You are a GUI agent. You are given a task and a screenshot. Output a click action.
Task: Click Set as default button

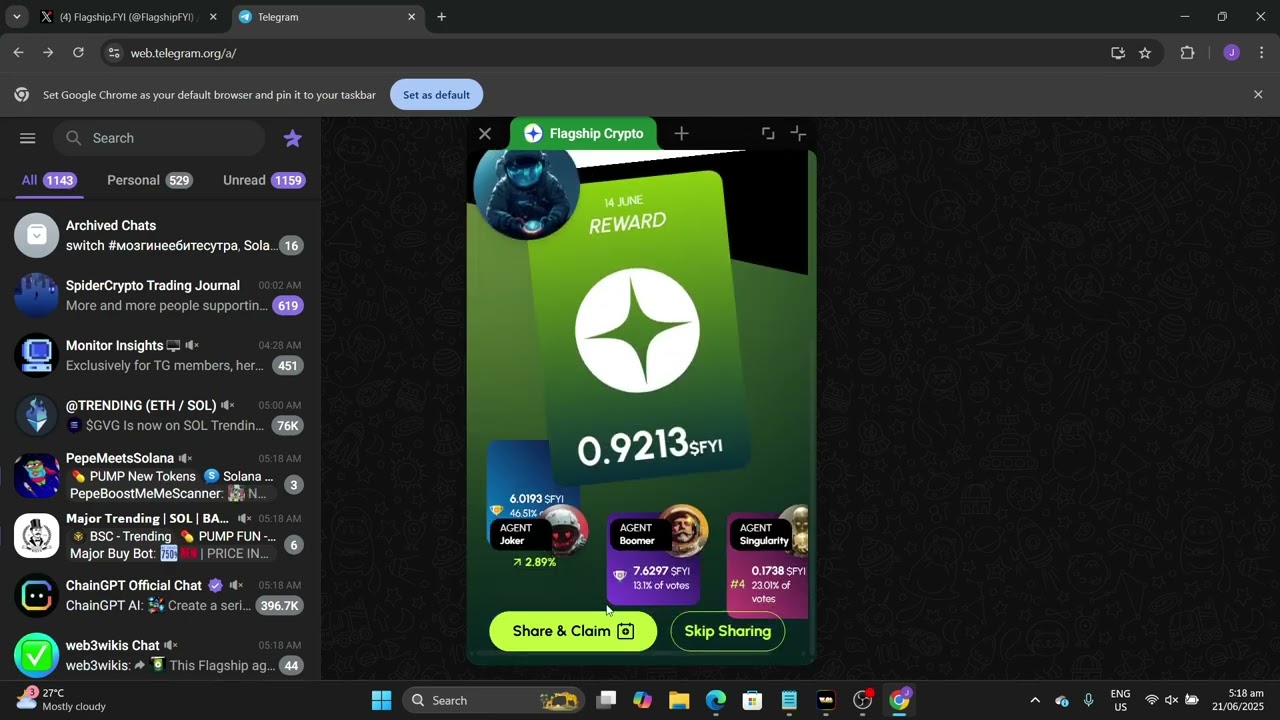[x=436, y=95]
